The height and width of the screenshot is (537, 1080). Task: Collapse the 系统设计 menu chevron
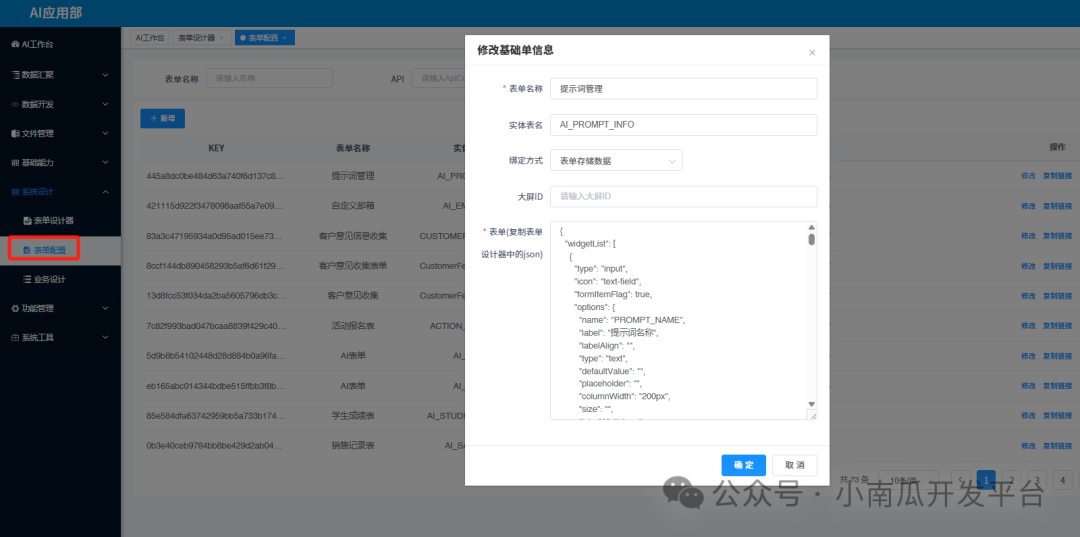tap(105, 192)
